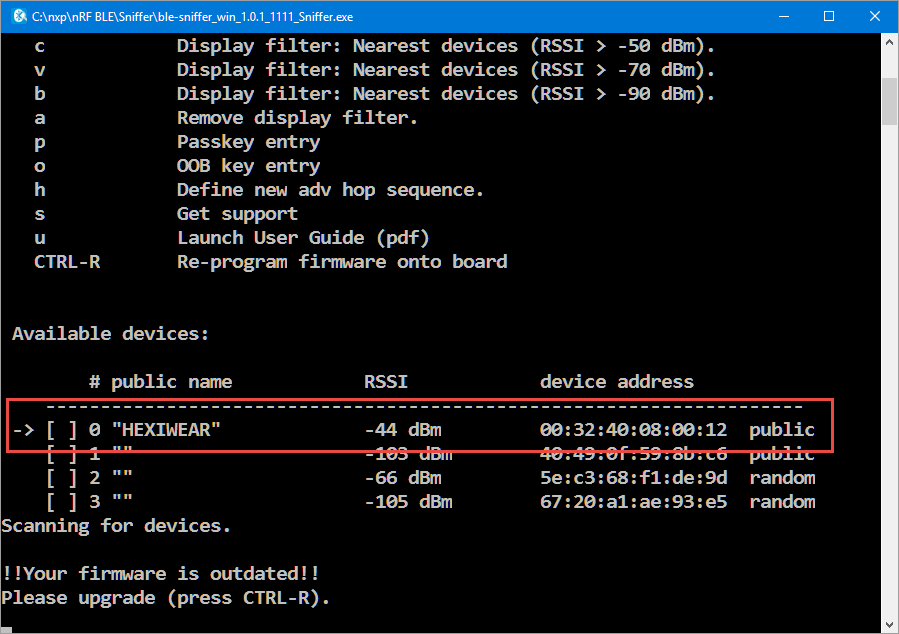Click the scrollbar down arrow
This screenshot has width=899, height=634.
[889, 625]
